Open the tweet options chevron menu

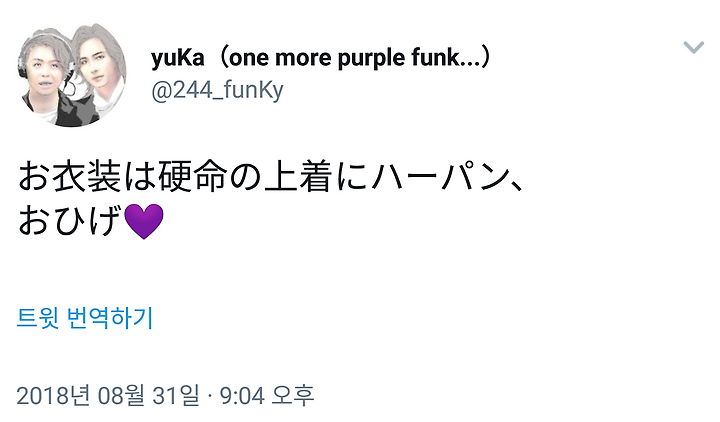(x=694, y=48)
